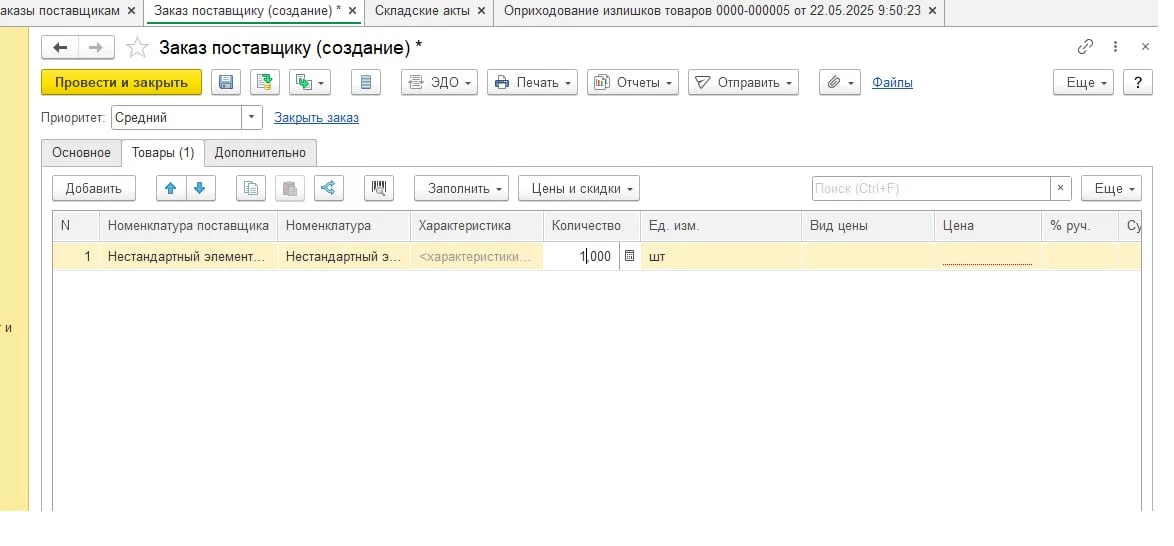Open create-based-on dropdown icon button
Screen dimensions: 1174x546
(310, 82)
